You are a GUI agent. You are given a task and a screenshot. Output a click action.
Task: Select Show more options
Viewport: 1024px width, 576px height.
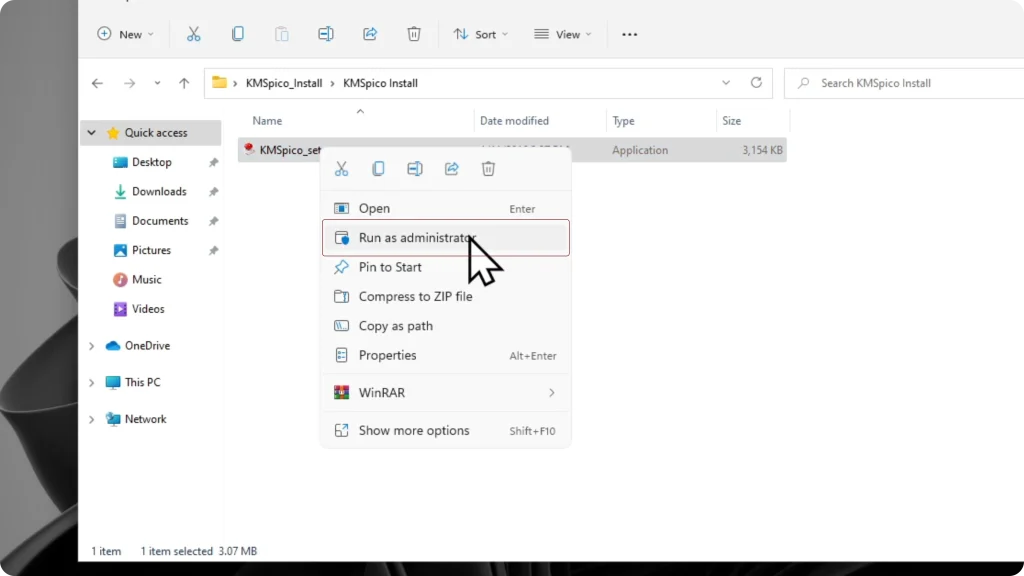[x=446, y=430]
